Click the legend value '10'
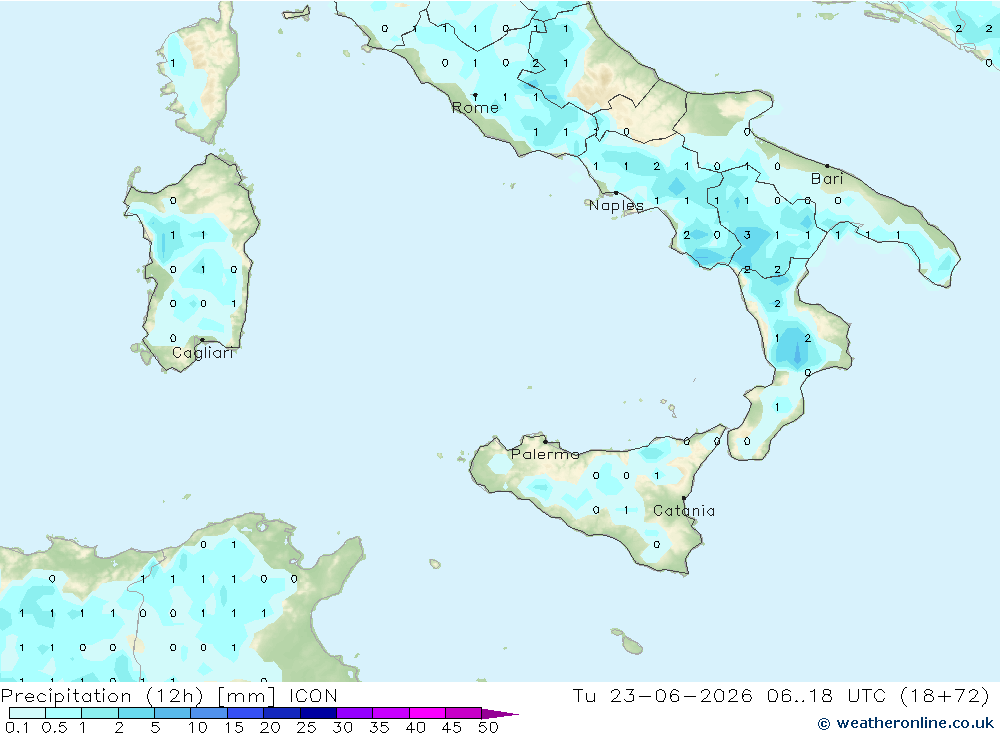 198,727
